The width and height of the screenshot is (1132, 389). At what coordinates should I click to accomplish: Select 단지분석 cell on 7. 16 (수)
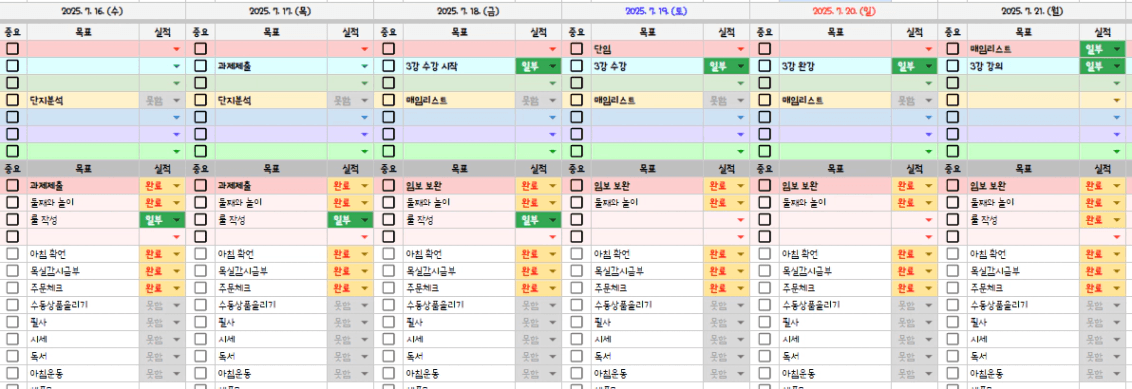point(83,100)
